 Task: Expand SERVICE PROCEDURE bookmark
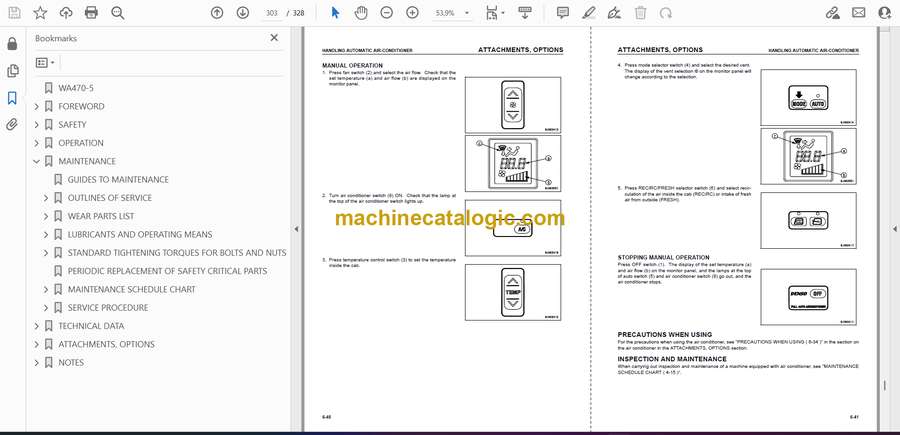(46, 308)
